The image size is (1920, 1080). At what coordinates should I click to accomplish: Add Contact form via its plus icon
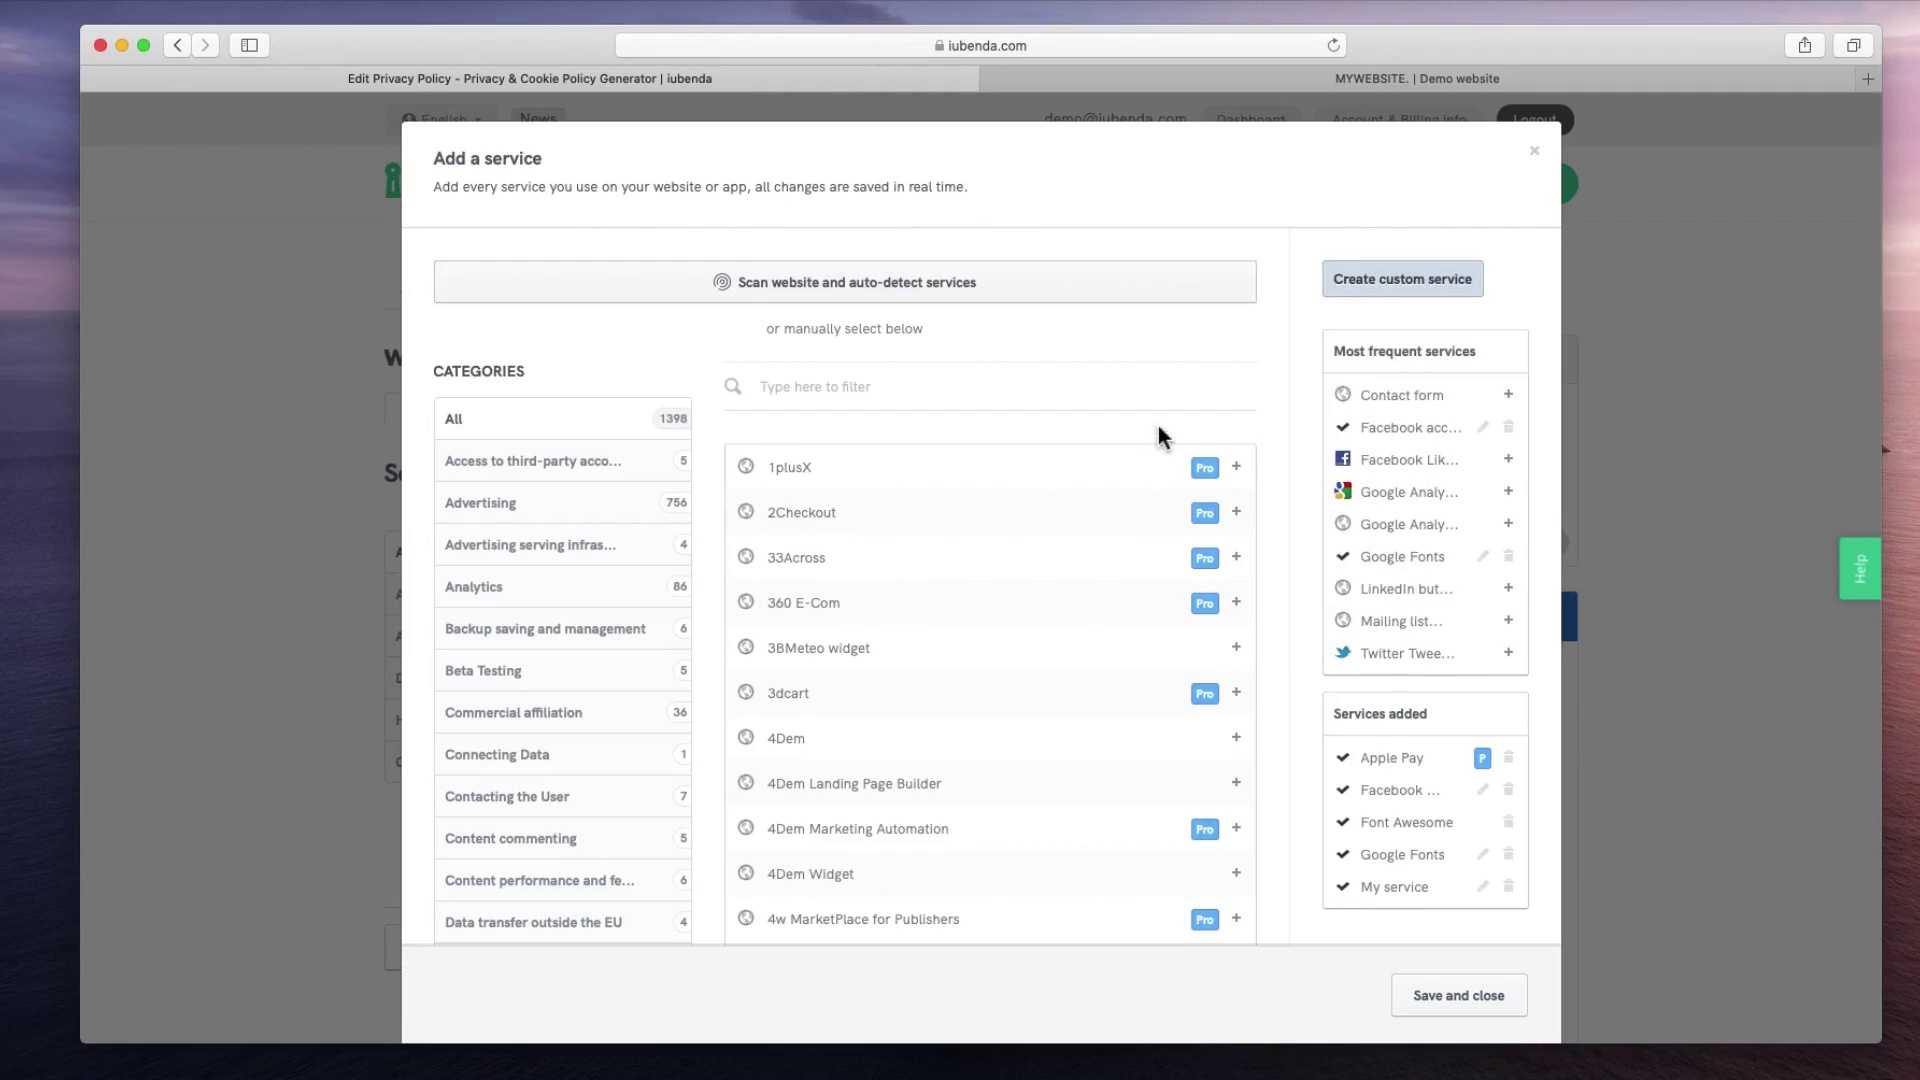pyautogui.click(x=1508, y=394)
